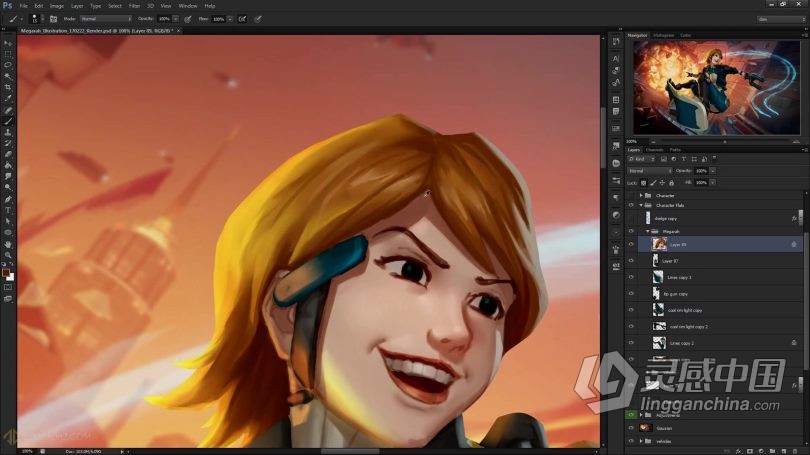Expand the Character group
The height and width of the screenshot is (455, 810).
[x=641, y=196]
